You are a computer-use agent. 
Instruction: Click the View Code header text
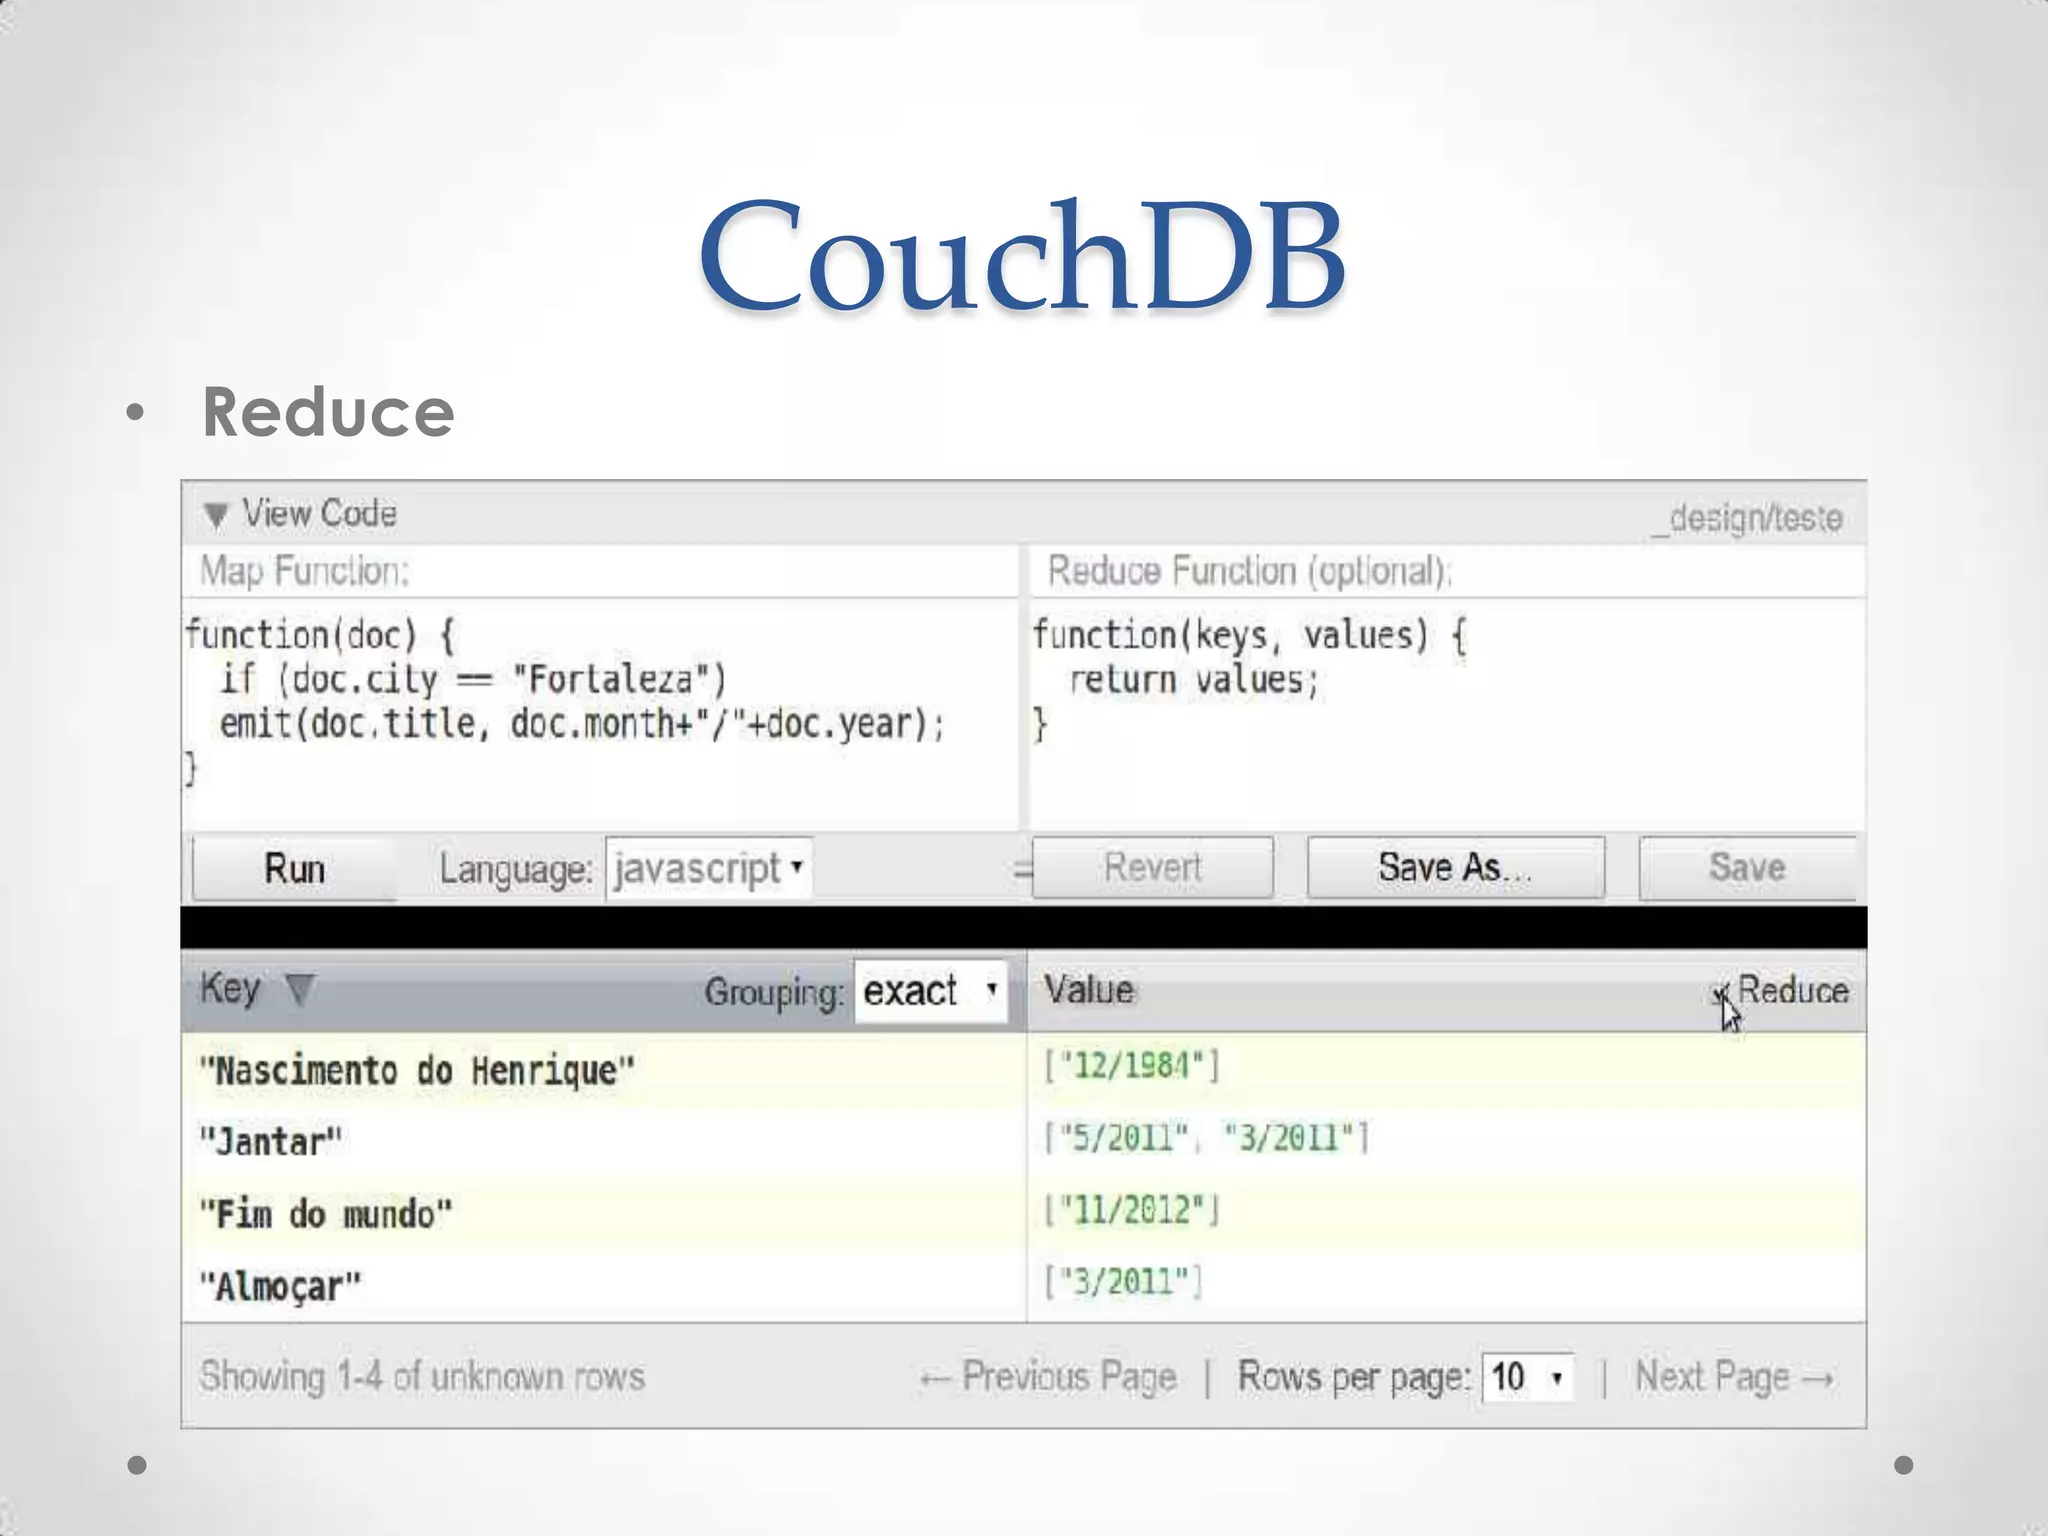click(x=319, y=514)
